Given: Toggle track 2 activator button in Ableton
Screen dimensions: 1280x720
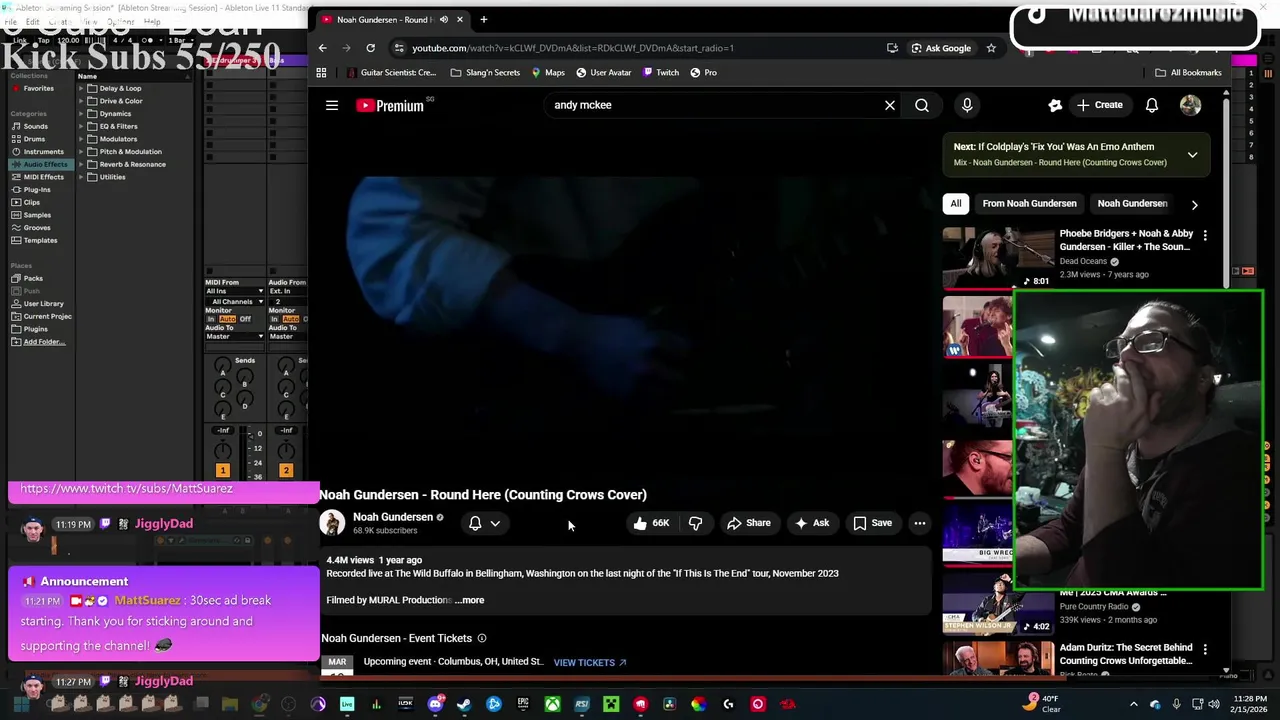Looking at the screenshot, I should click(285, 470).
